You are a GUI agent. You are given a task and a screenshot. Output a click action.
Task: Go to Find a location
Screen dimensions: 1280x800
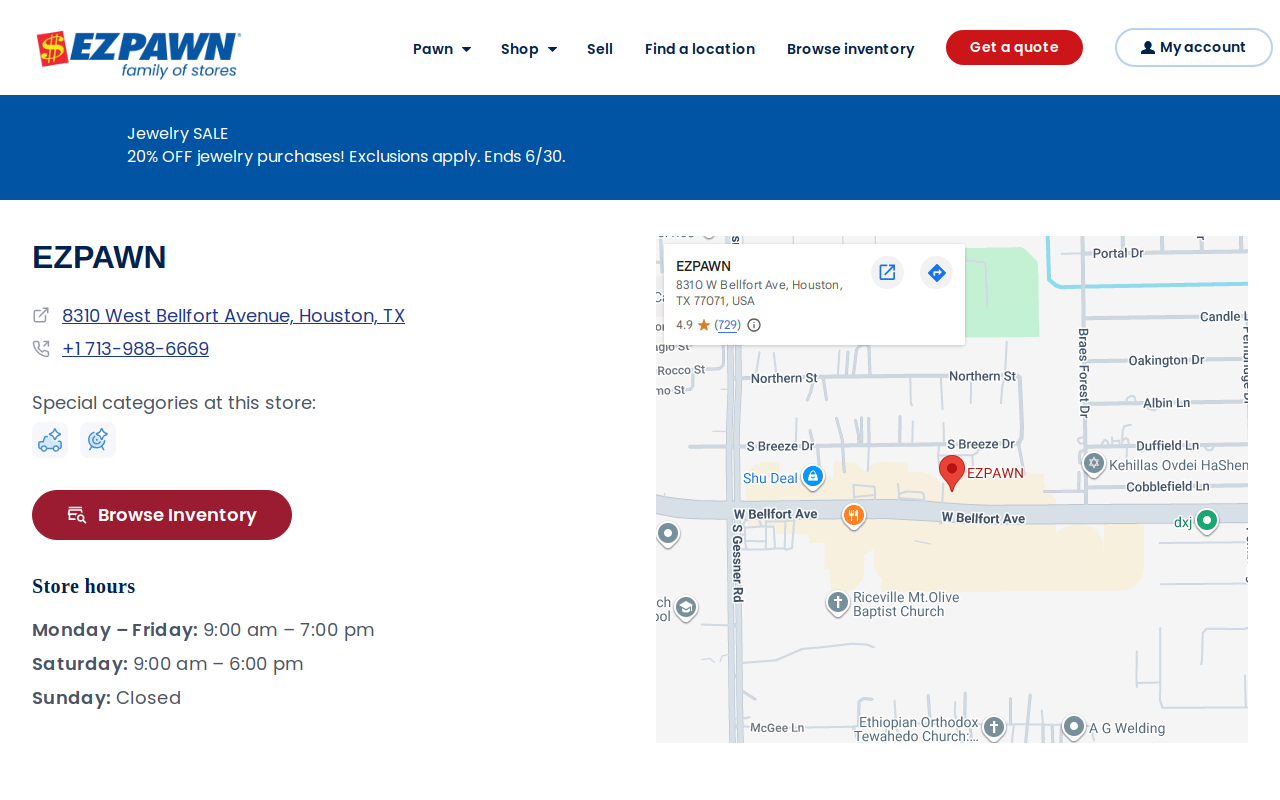pos(700,49)
